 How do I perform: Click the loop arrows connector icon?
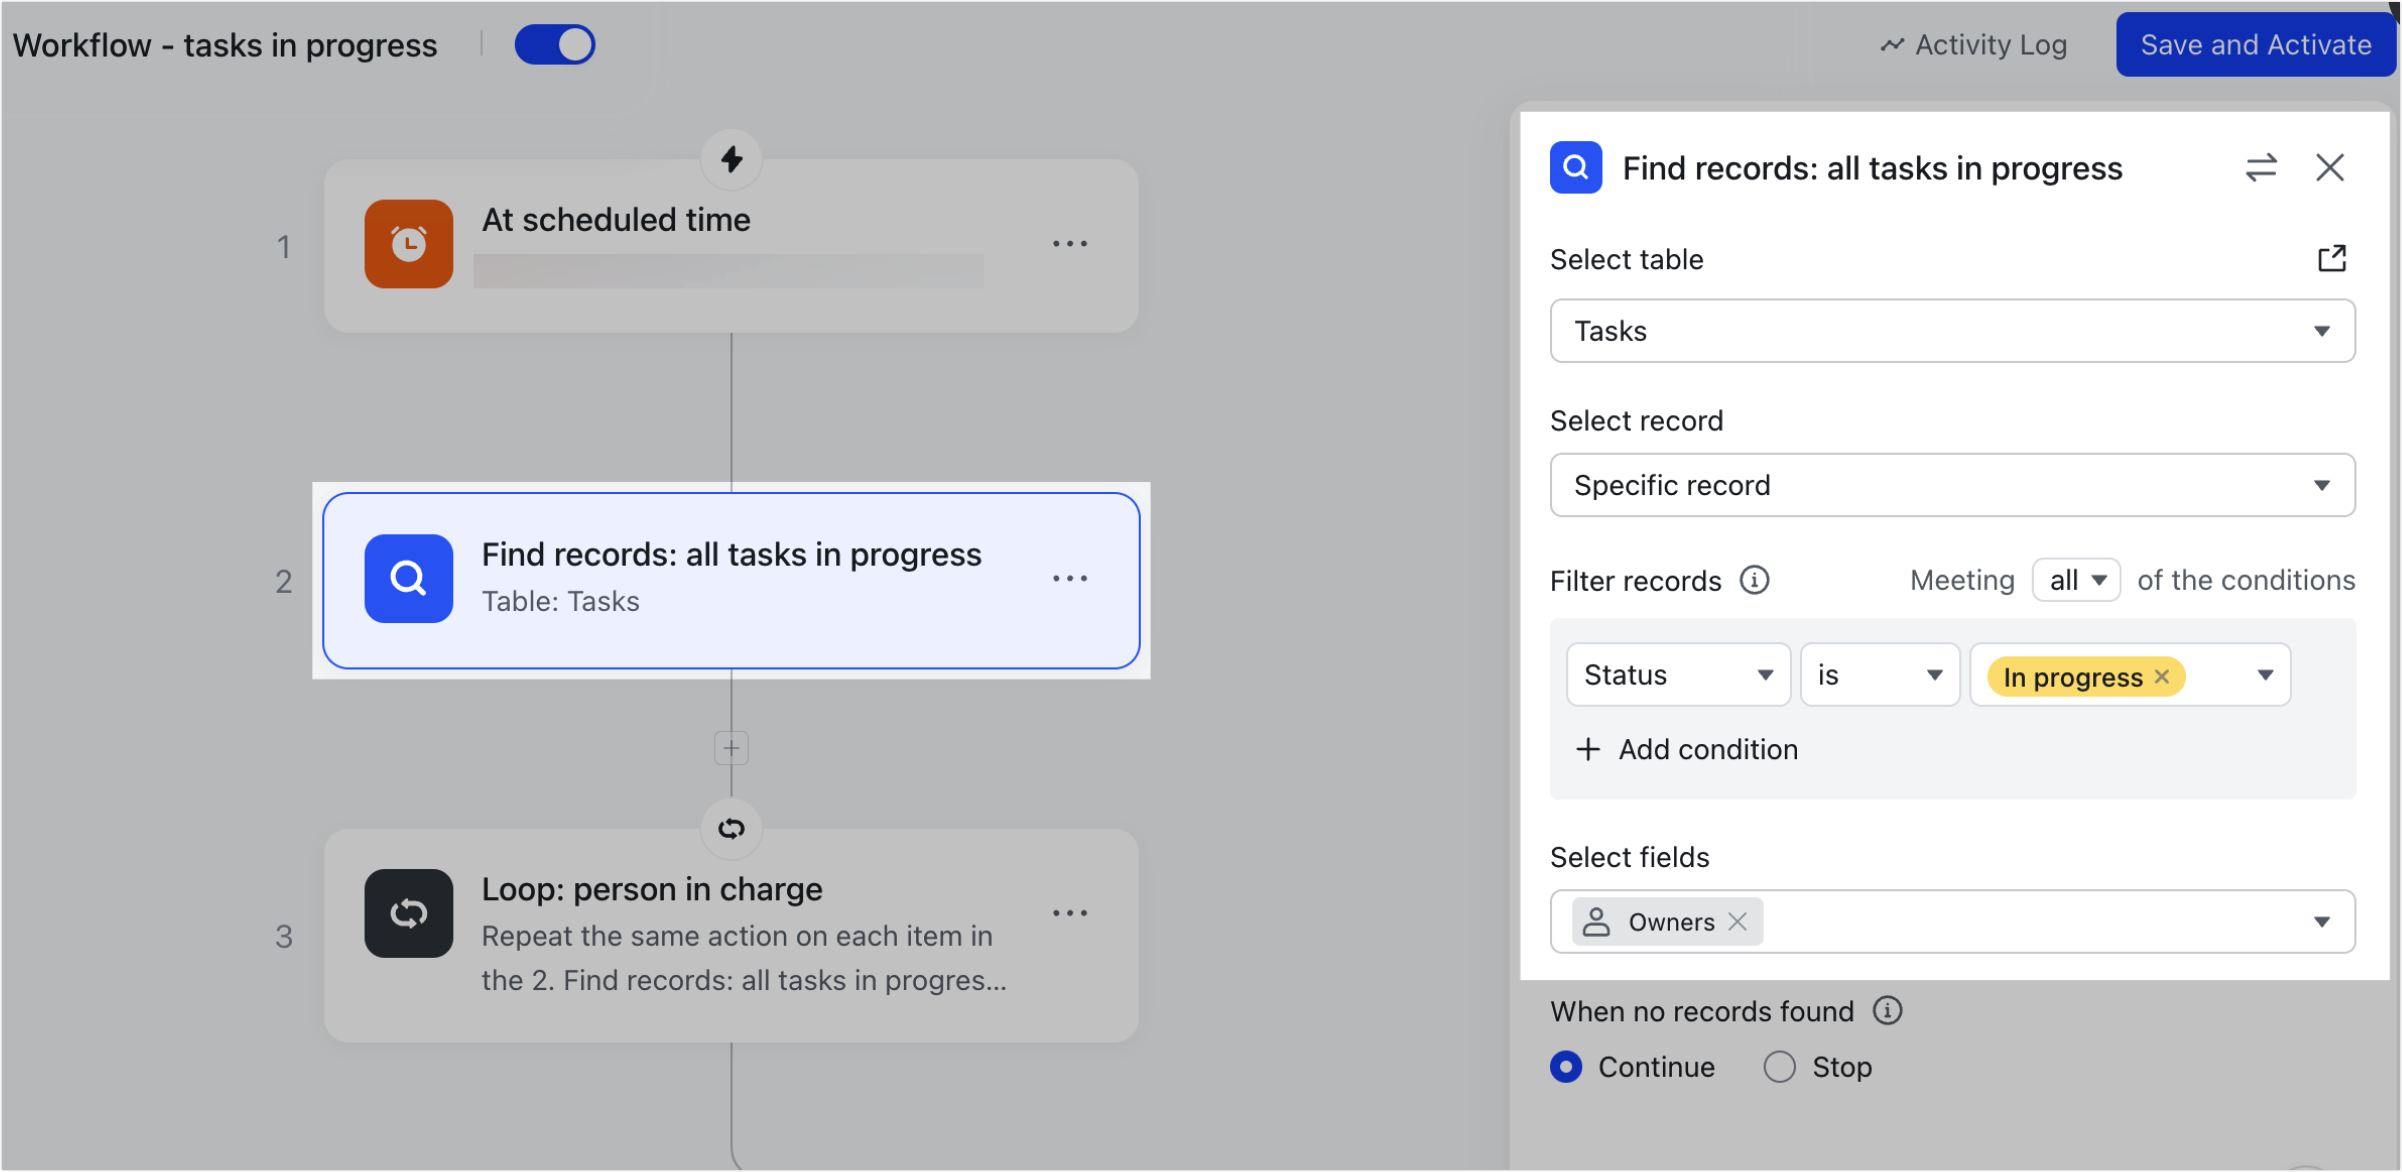732,828
